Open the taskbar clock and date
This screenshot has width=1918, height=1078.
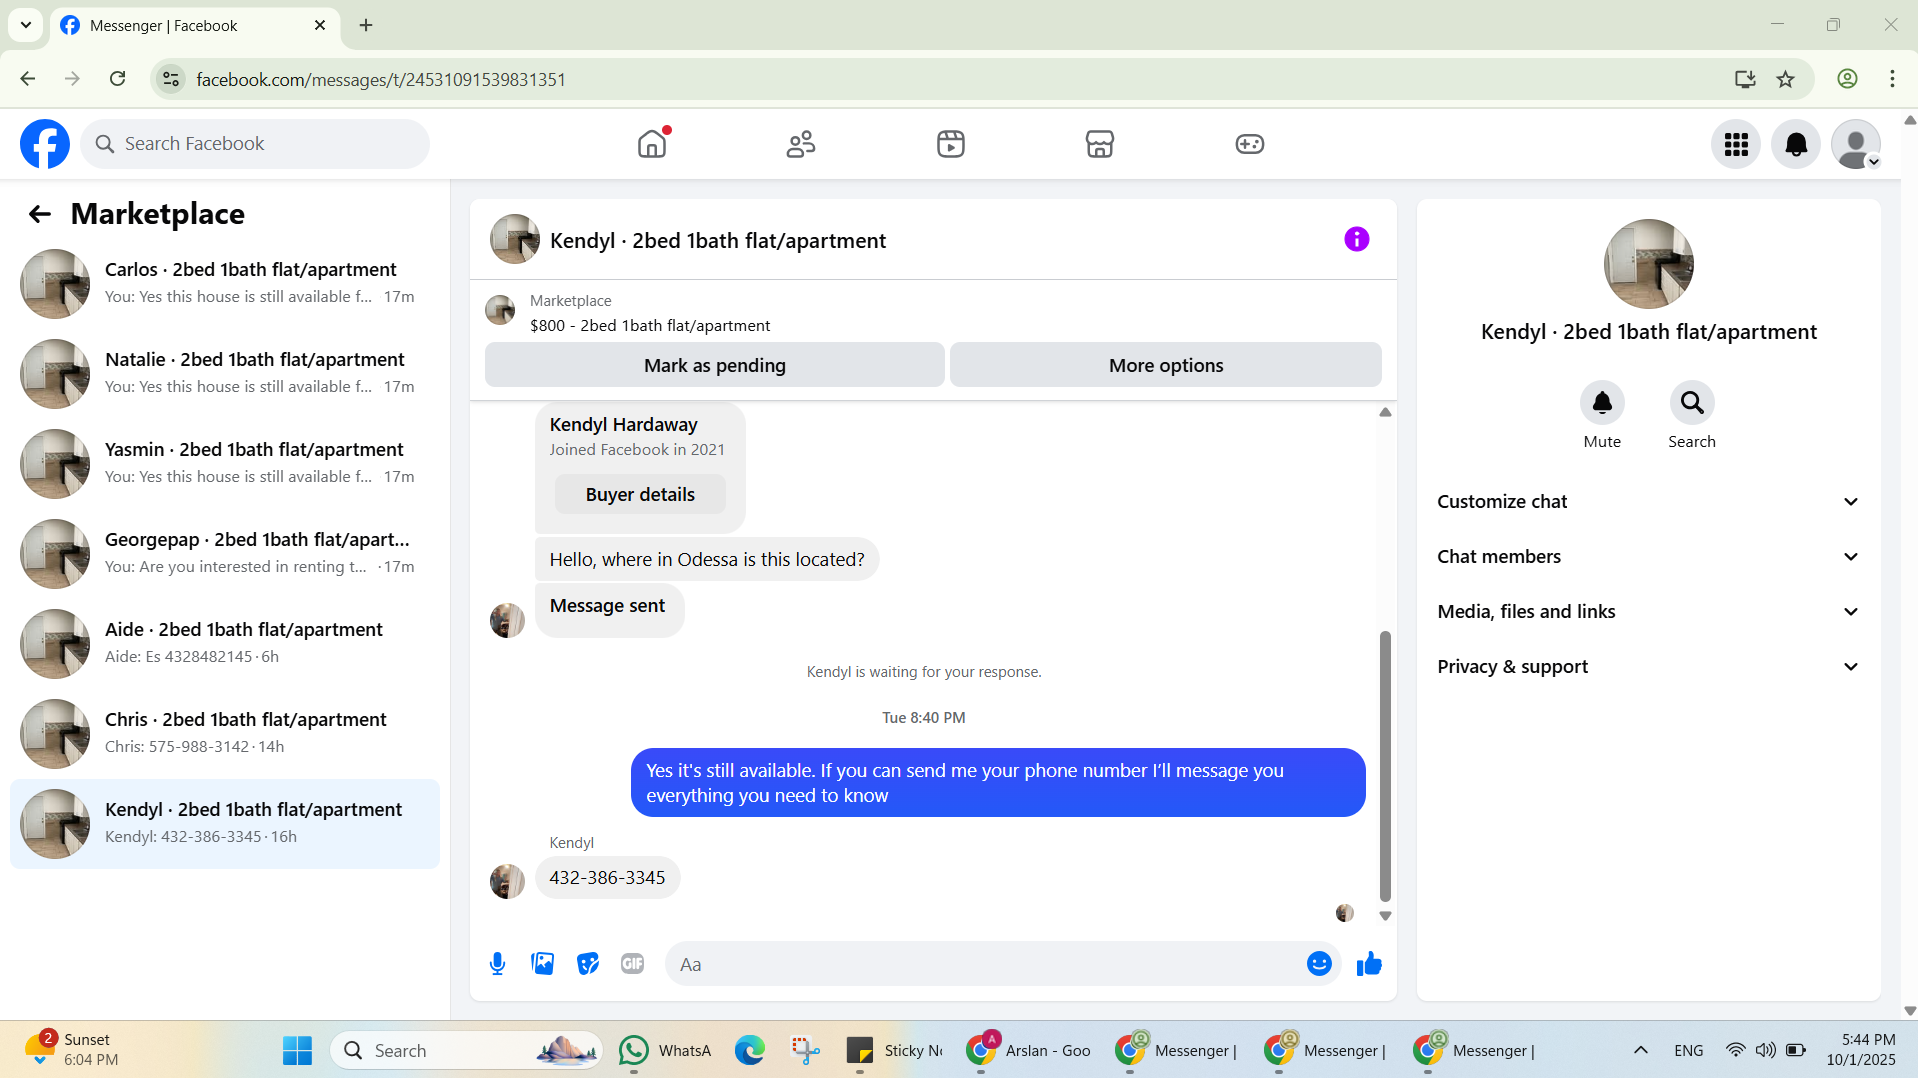pyautogui.click(x=1860, y=1050)
